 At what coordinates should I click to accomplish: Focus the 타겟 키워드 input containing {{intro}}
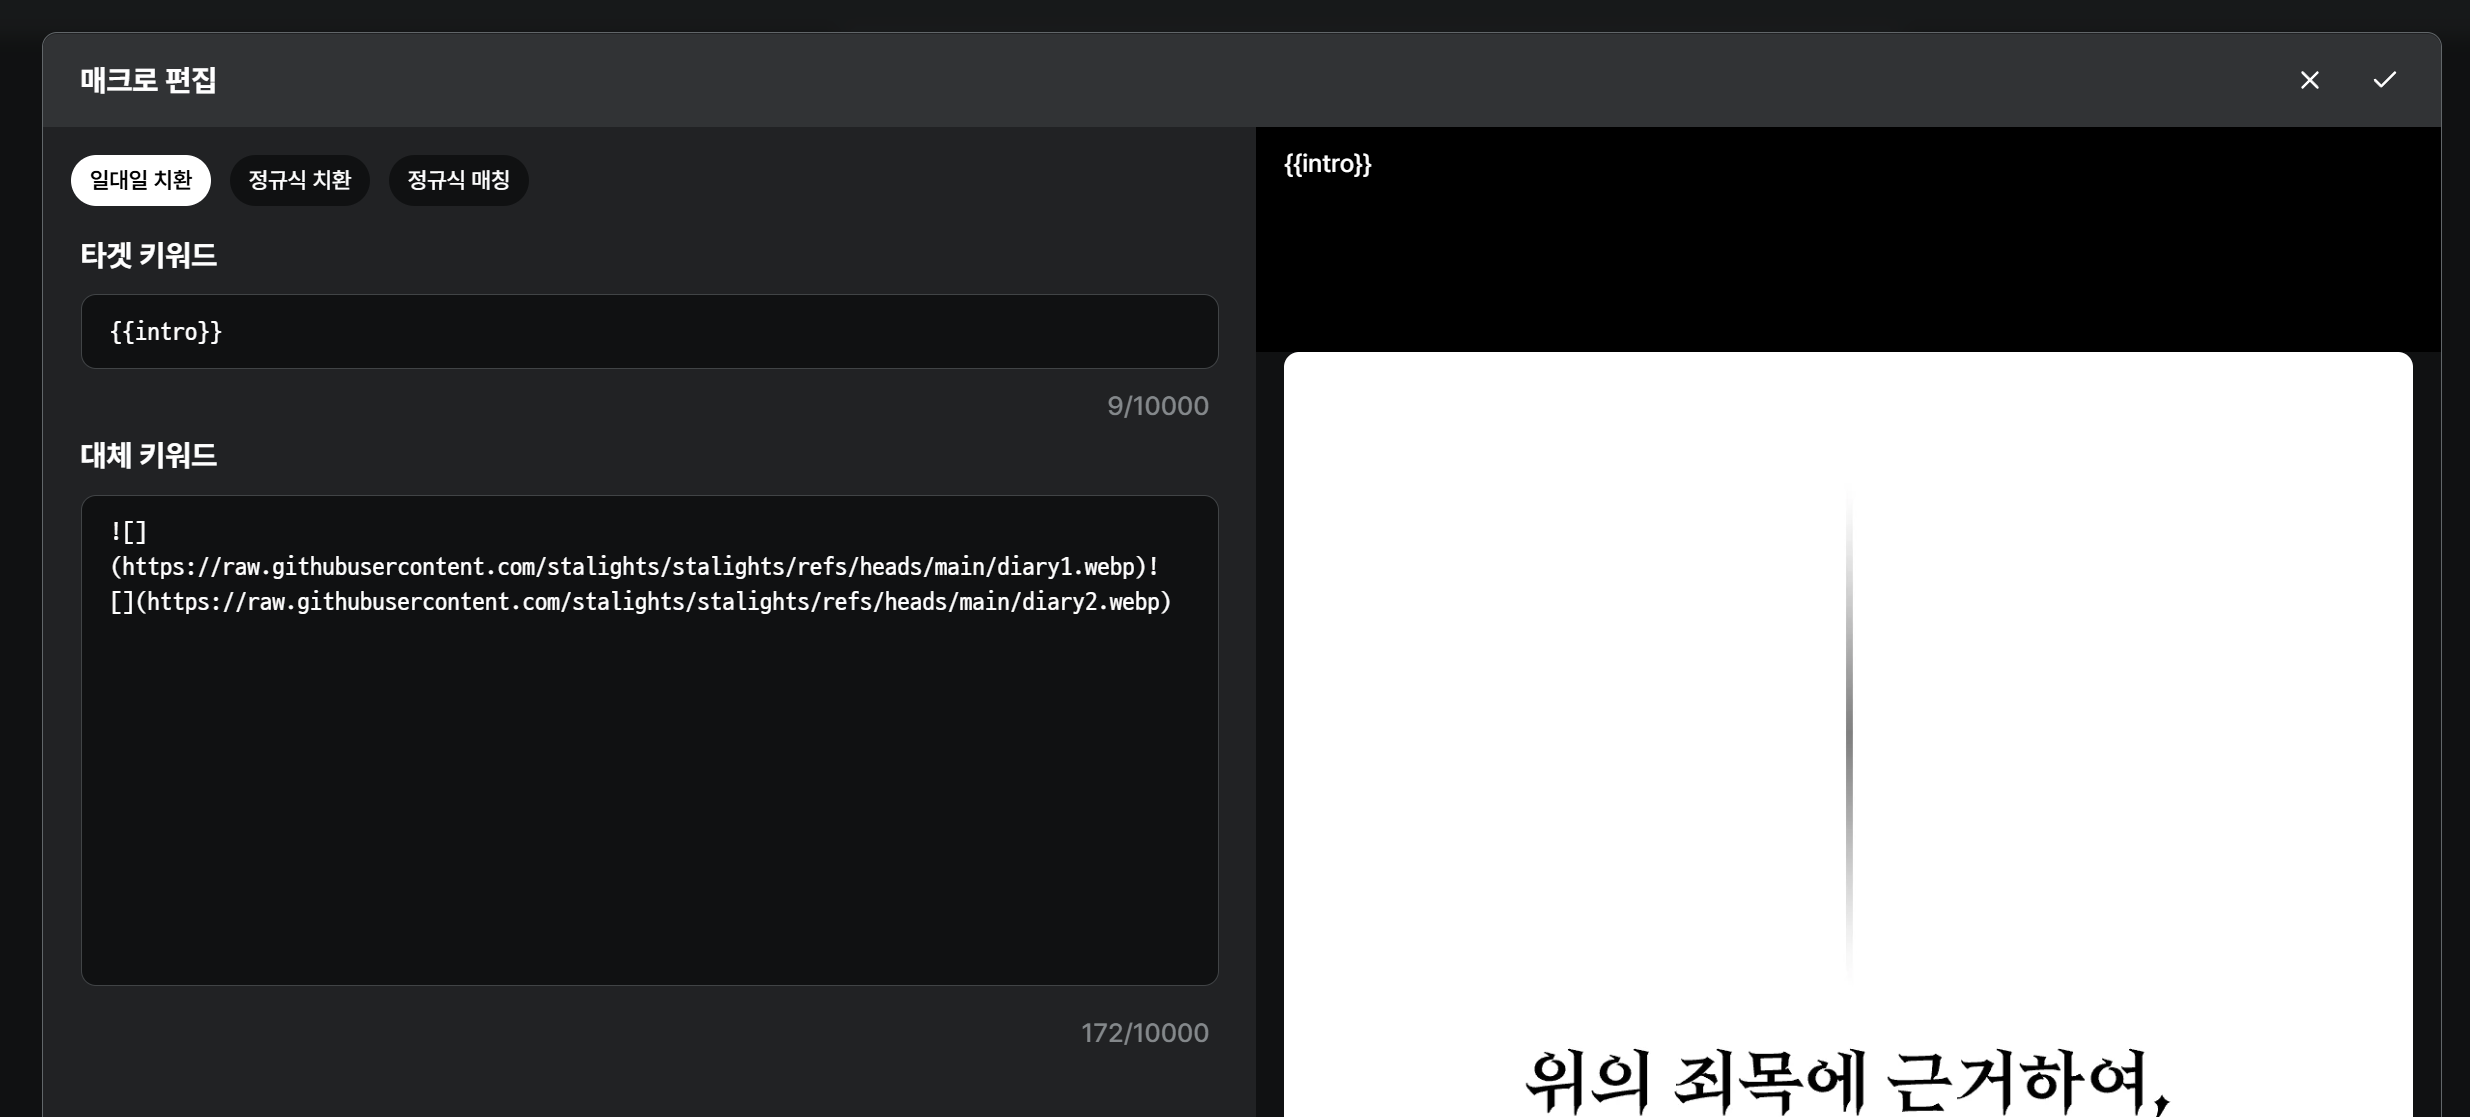648,331
